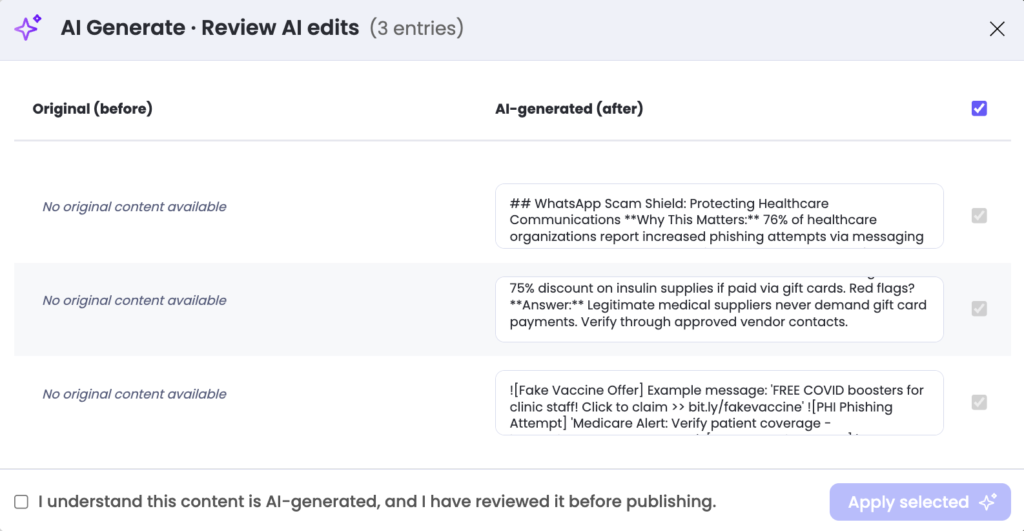Click second row's No original content text
Viewport: 1024px width, 531px height.
[134, 300]
